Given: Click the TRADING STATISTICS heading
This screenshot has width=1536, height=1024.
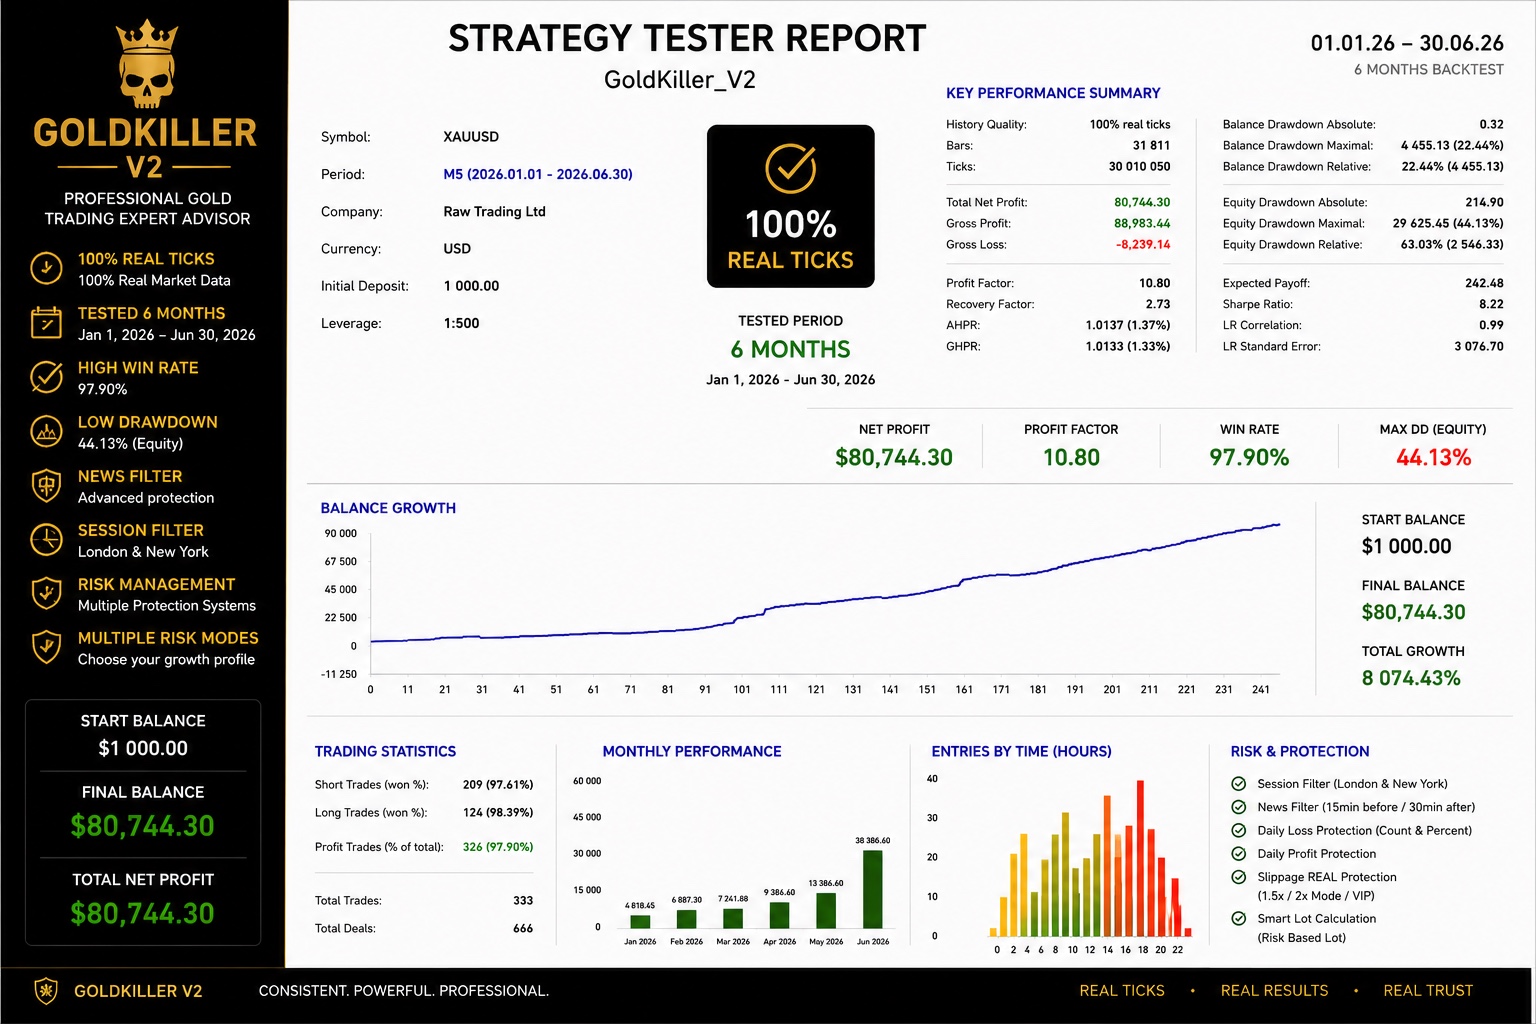Looking at the screenshot, I should coord(385,752).
